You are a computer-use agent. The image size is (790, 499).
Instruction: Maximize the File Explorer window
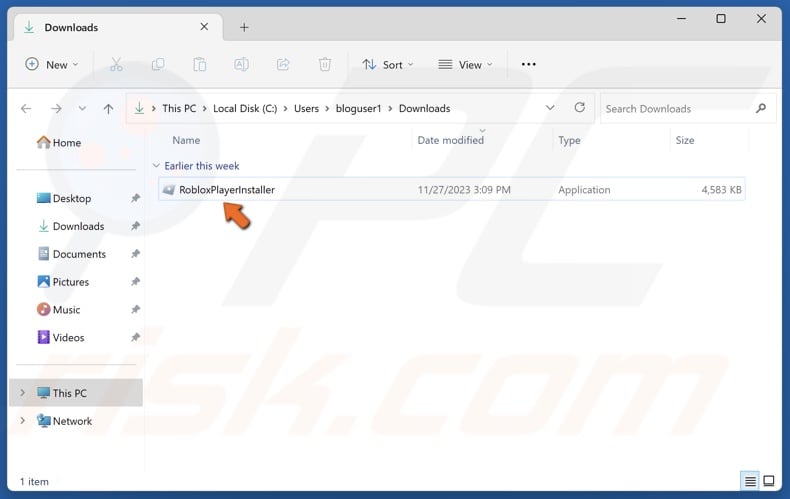pyautogui.click(x=721, y=19)
